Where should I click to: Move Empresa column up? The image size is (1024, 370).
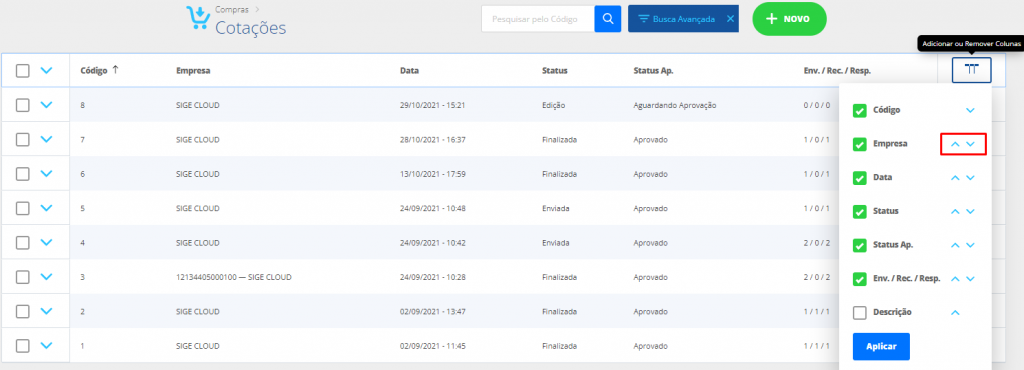click(x=955, y=144)
